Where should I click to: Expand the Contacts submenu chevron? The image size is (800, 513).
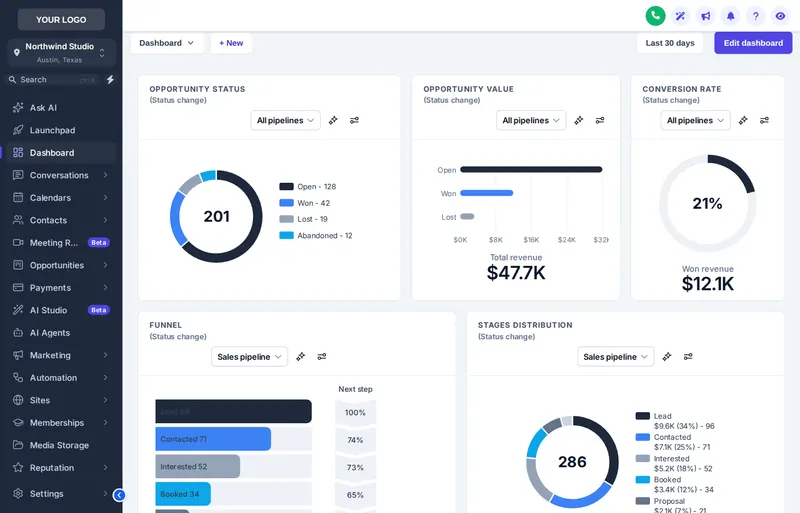click(x=105, y=220)
